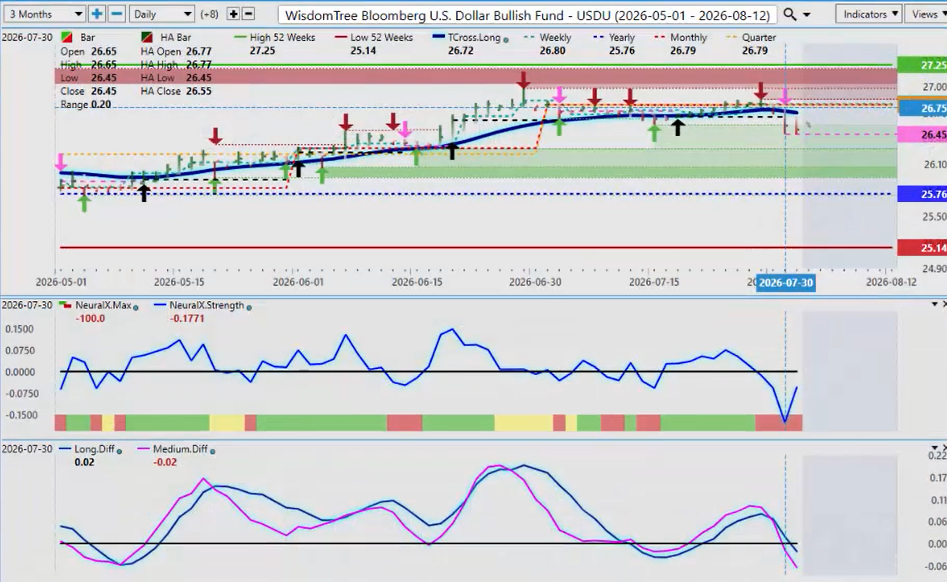Decrease forecast bars with black minus button
This screenshot has height=582, width=947.
(248, 14)
